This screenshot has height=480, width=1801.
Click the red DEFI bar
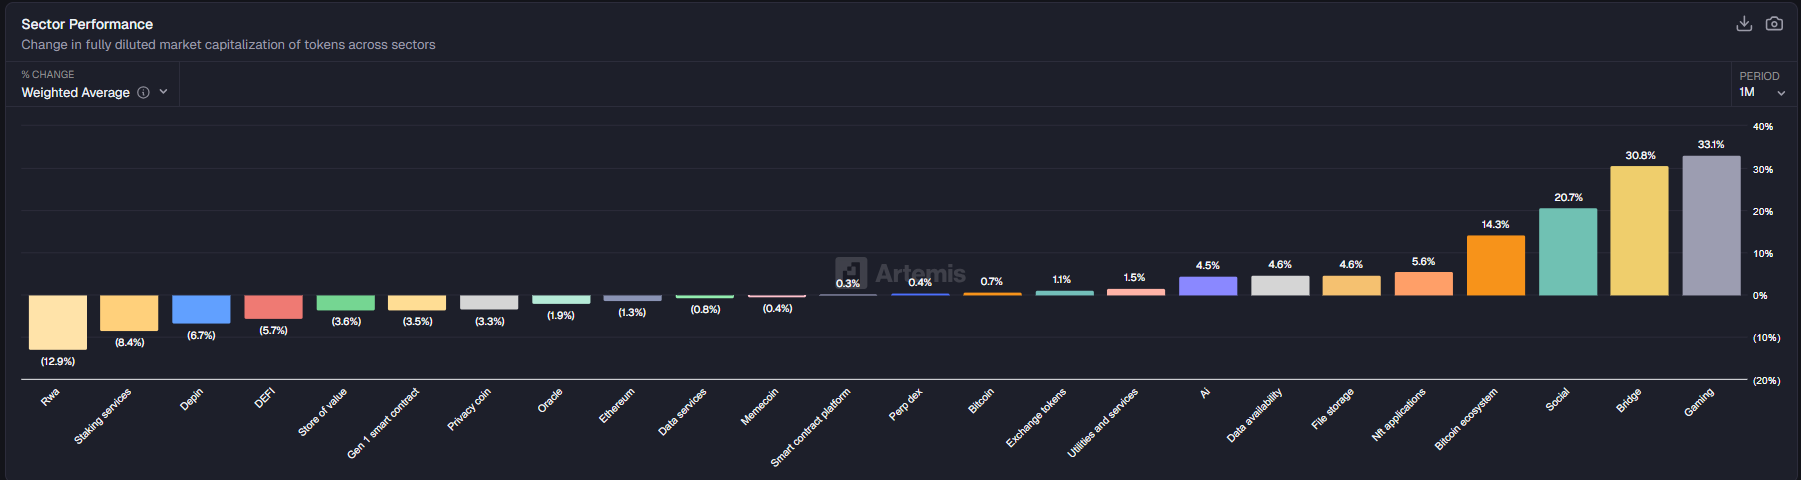pyautogui.click(x=273, y=307)
